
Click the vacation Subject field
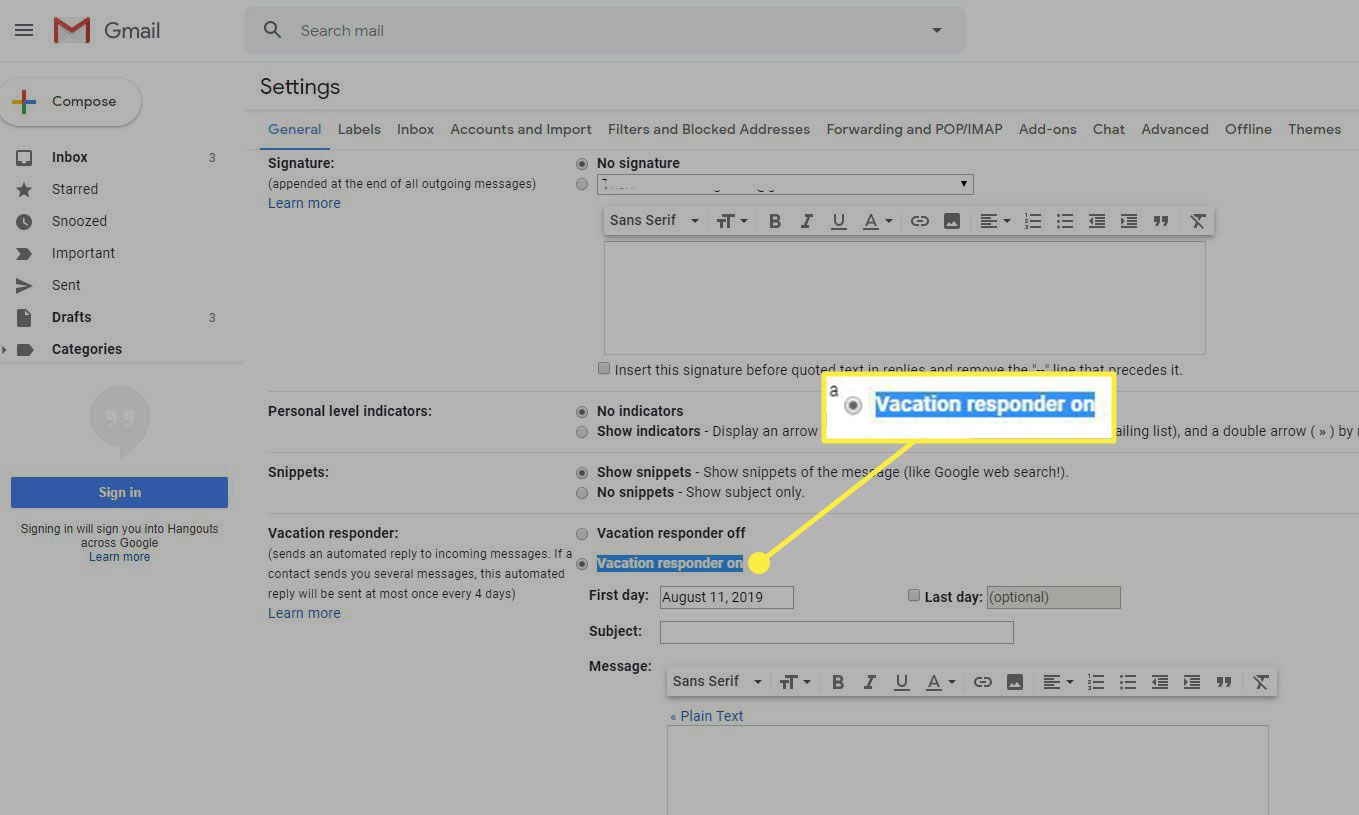837,632
